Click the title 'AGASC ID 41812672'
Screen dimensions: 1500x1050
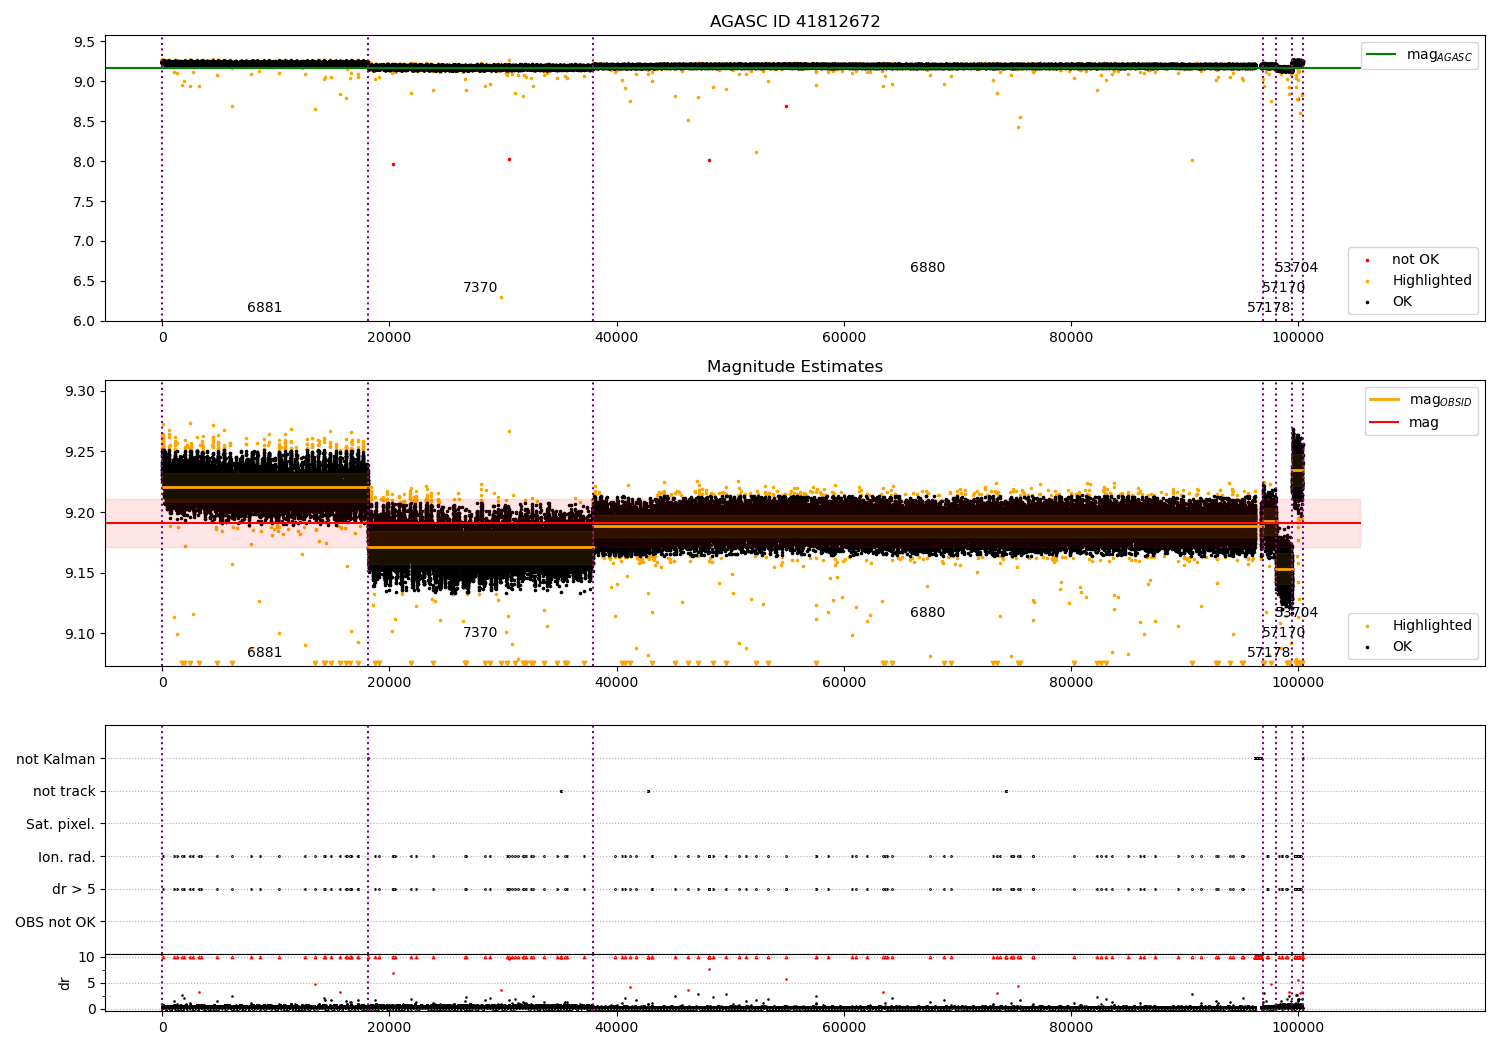tap(795, 22)
